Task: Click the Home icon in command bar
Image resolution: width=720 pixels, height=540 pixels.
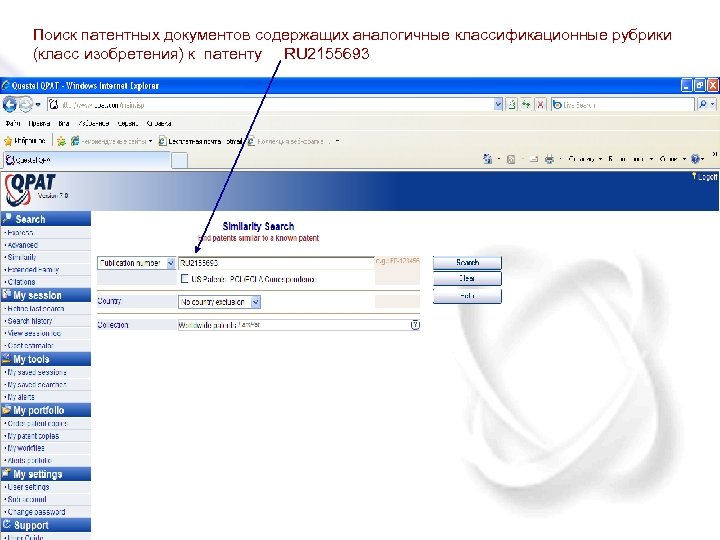Action: pyautogui.click(x=487, y=159)
